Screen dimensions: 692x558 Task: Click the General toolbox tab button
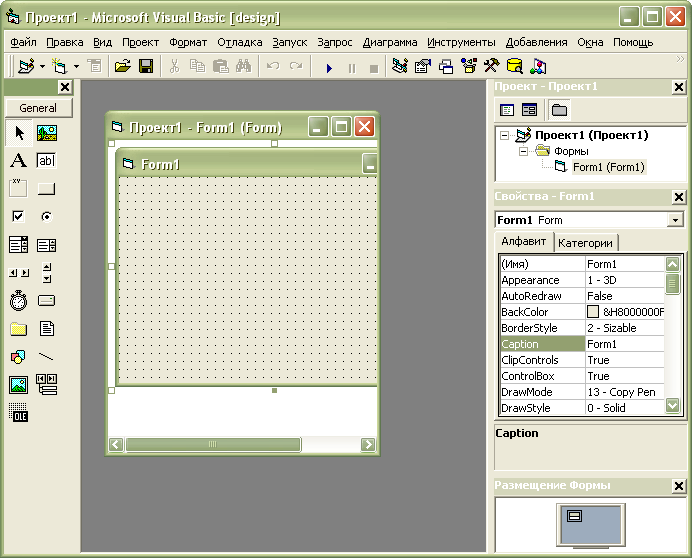tap(39, 108)
